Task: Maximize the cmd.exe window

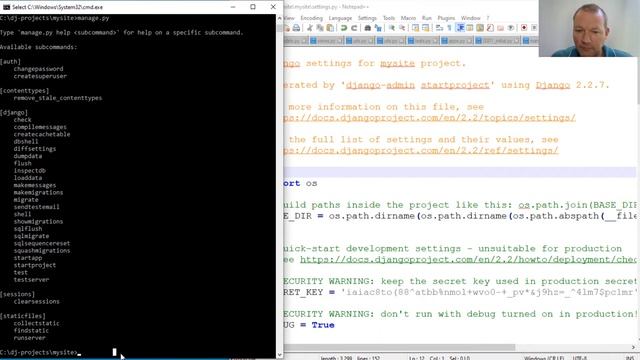Action: pos(253,7)
